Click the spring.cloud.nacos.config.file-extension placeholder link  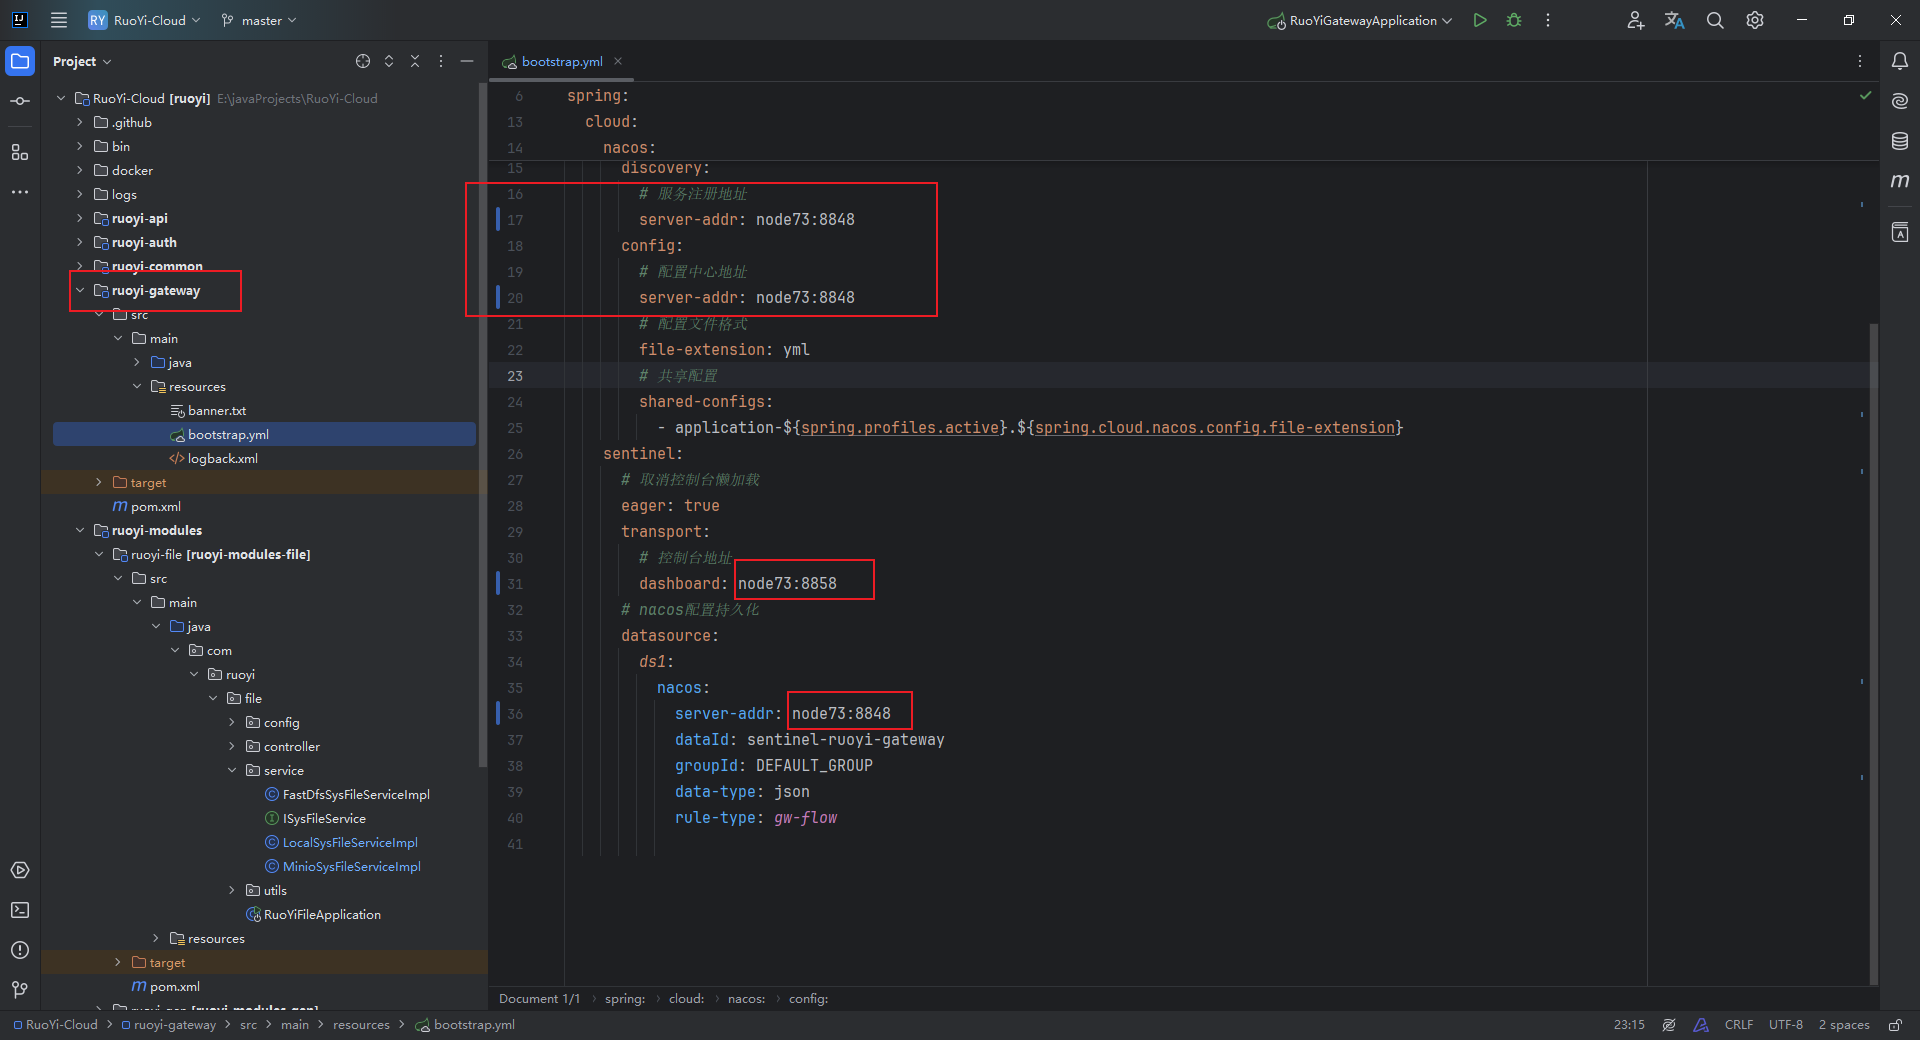pos(1215,427)
